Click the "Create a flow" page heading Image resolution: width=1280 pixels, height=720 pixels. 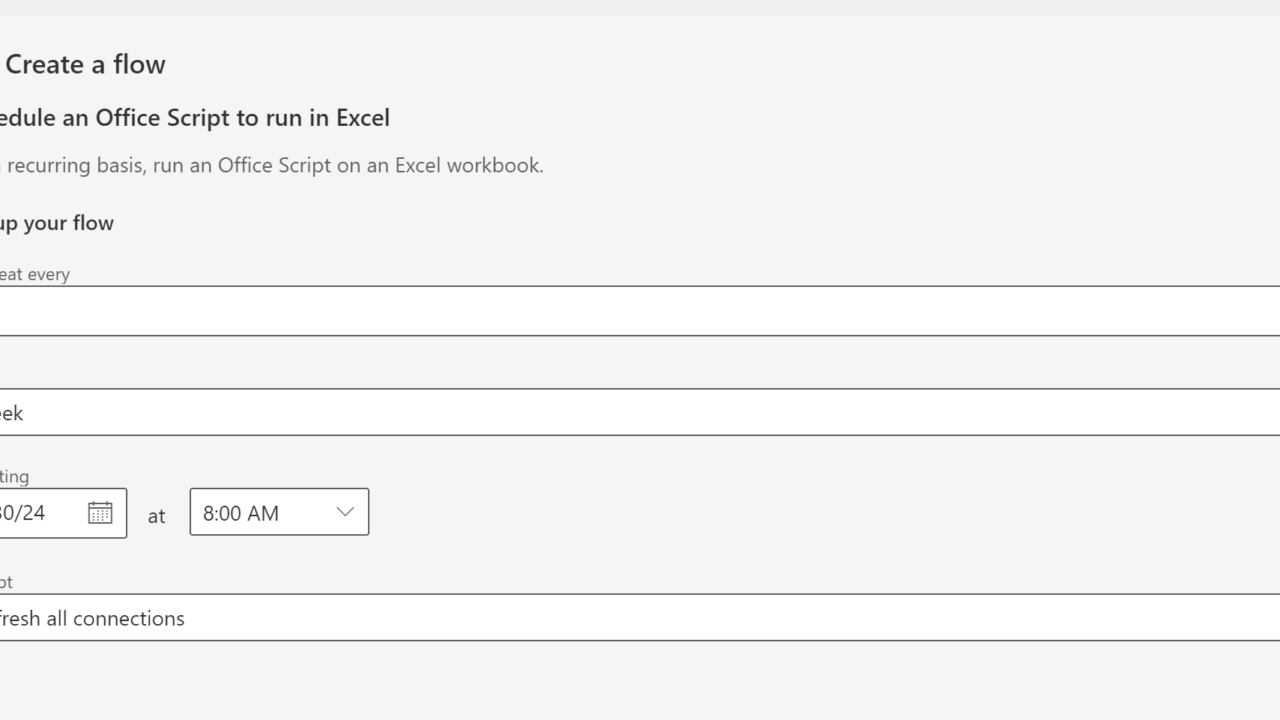(x=86, y=65)
